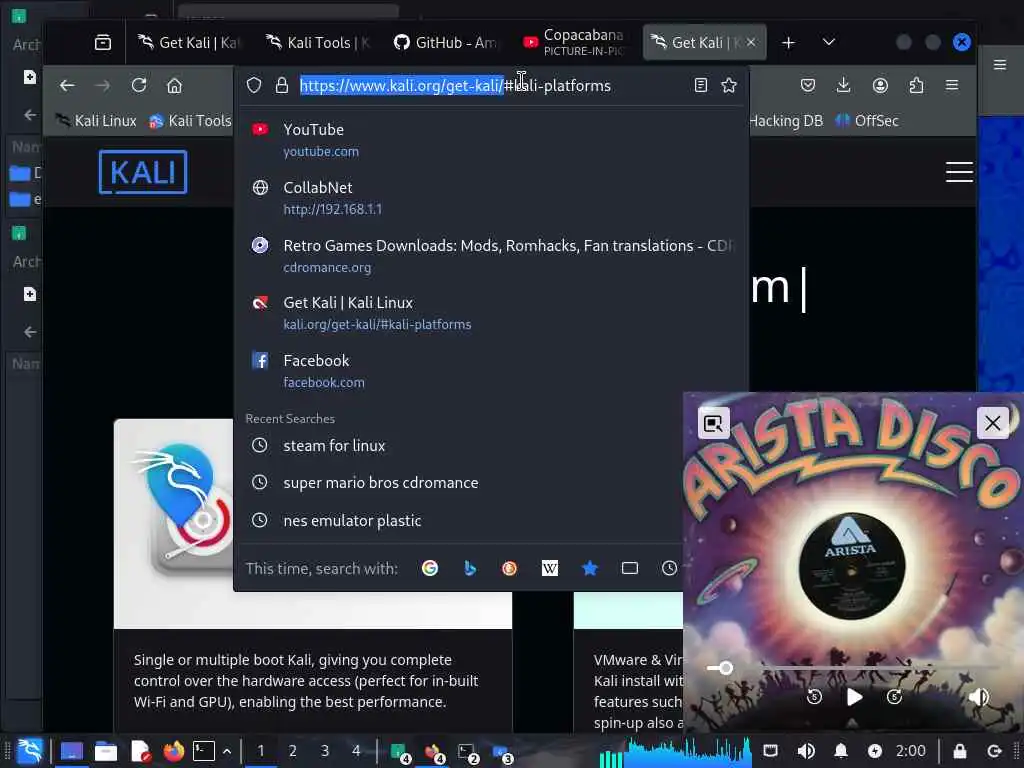Open file manager from taskbar
Screen dimensions: 1024x768
point(105,752)
